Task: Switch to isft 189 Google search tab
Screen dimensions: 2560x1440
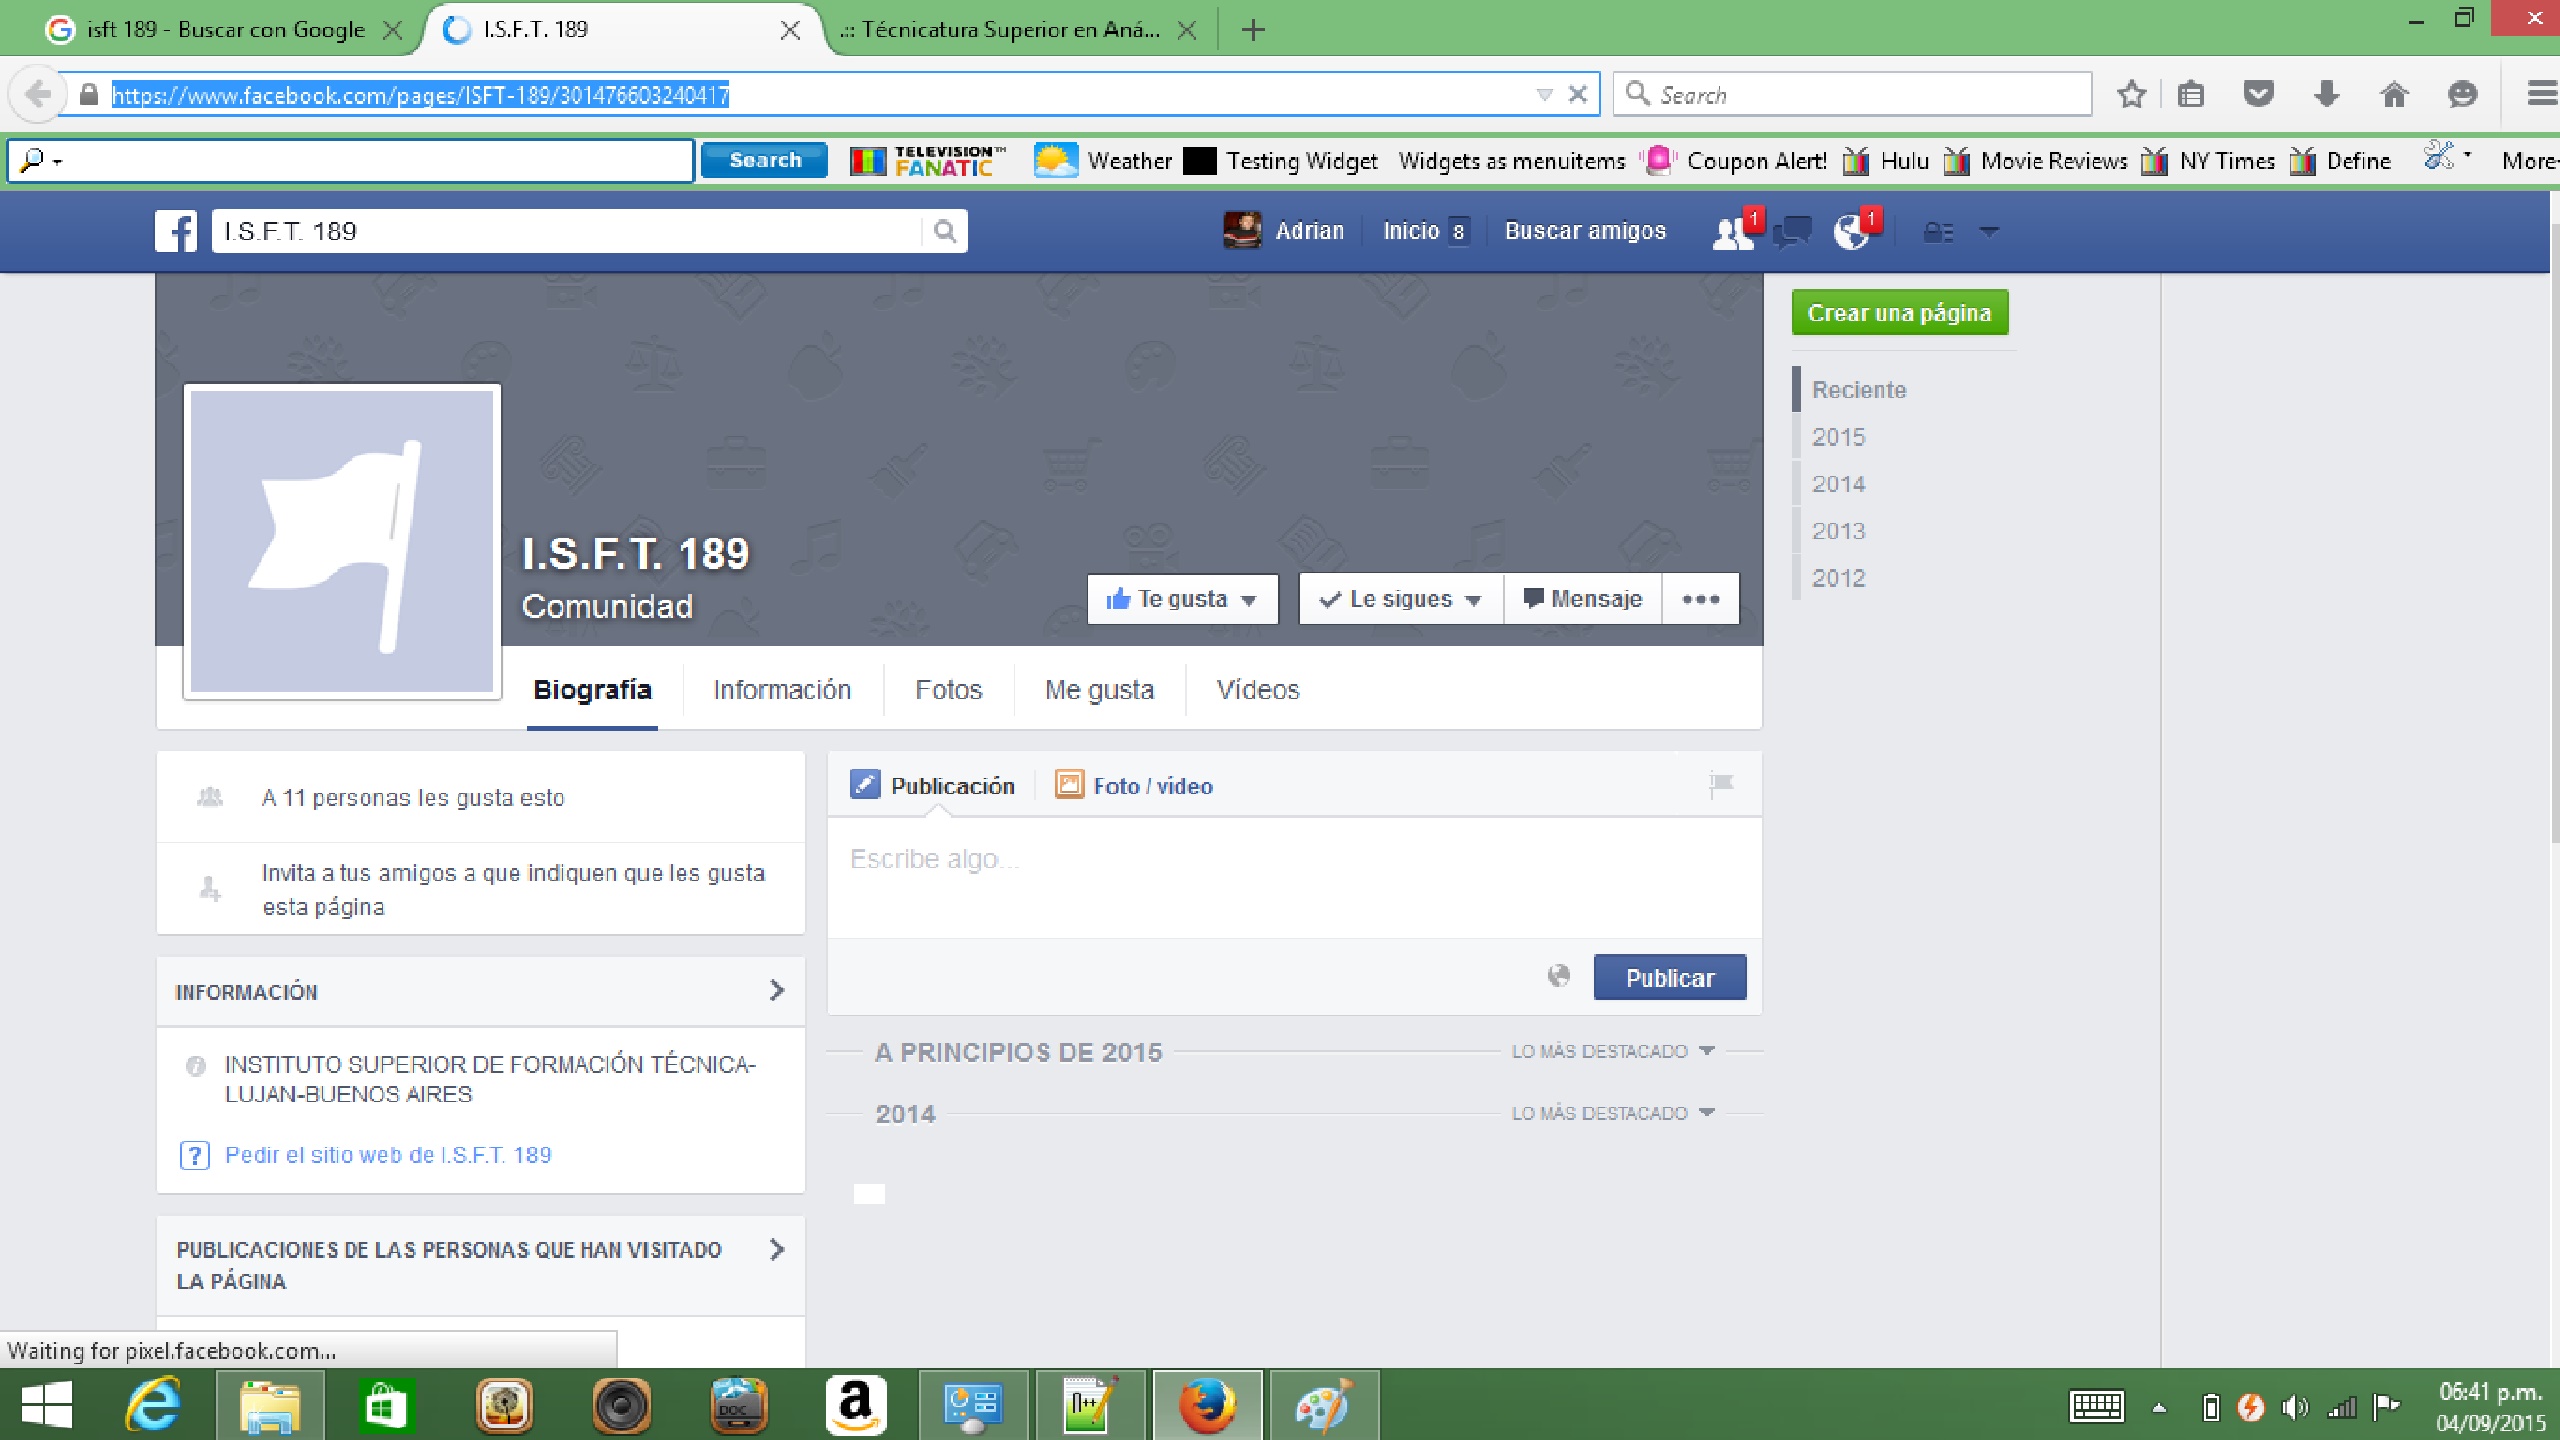Action: [224, 30]
